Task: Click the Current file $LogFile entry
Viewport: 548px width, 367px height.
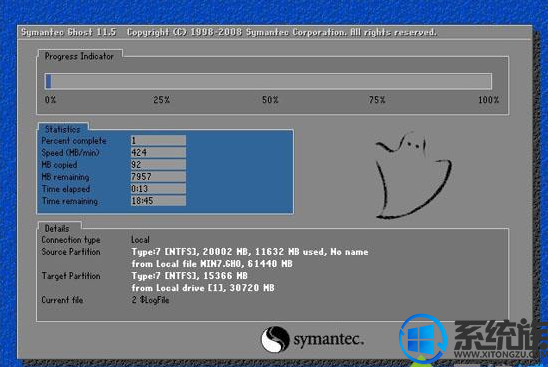Action: point(150,300)
